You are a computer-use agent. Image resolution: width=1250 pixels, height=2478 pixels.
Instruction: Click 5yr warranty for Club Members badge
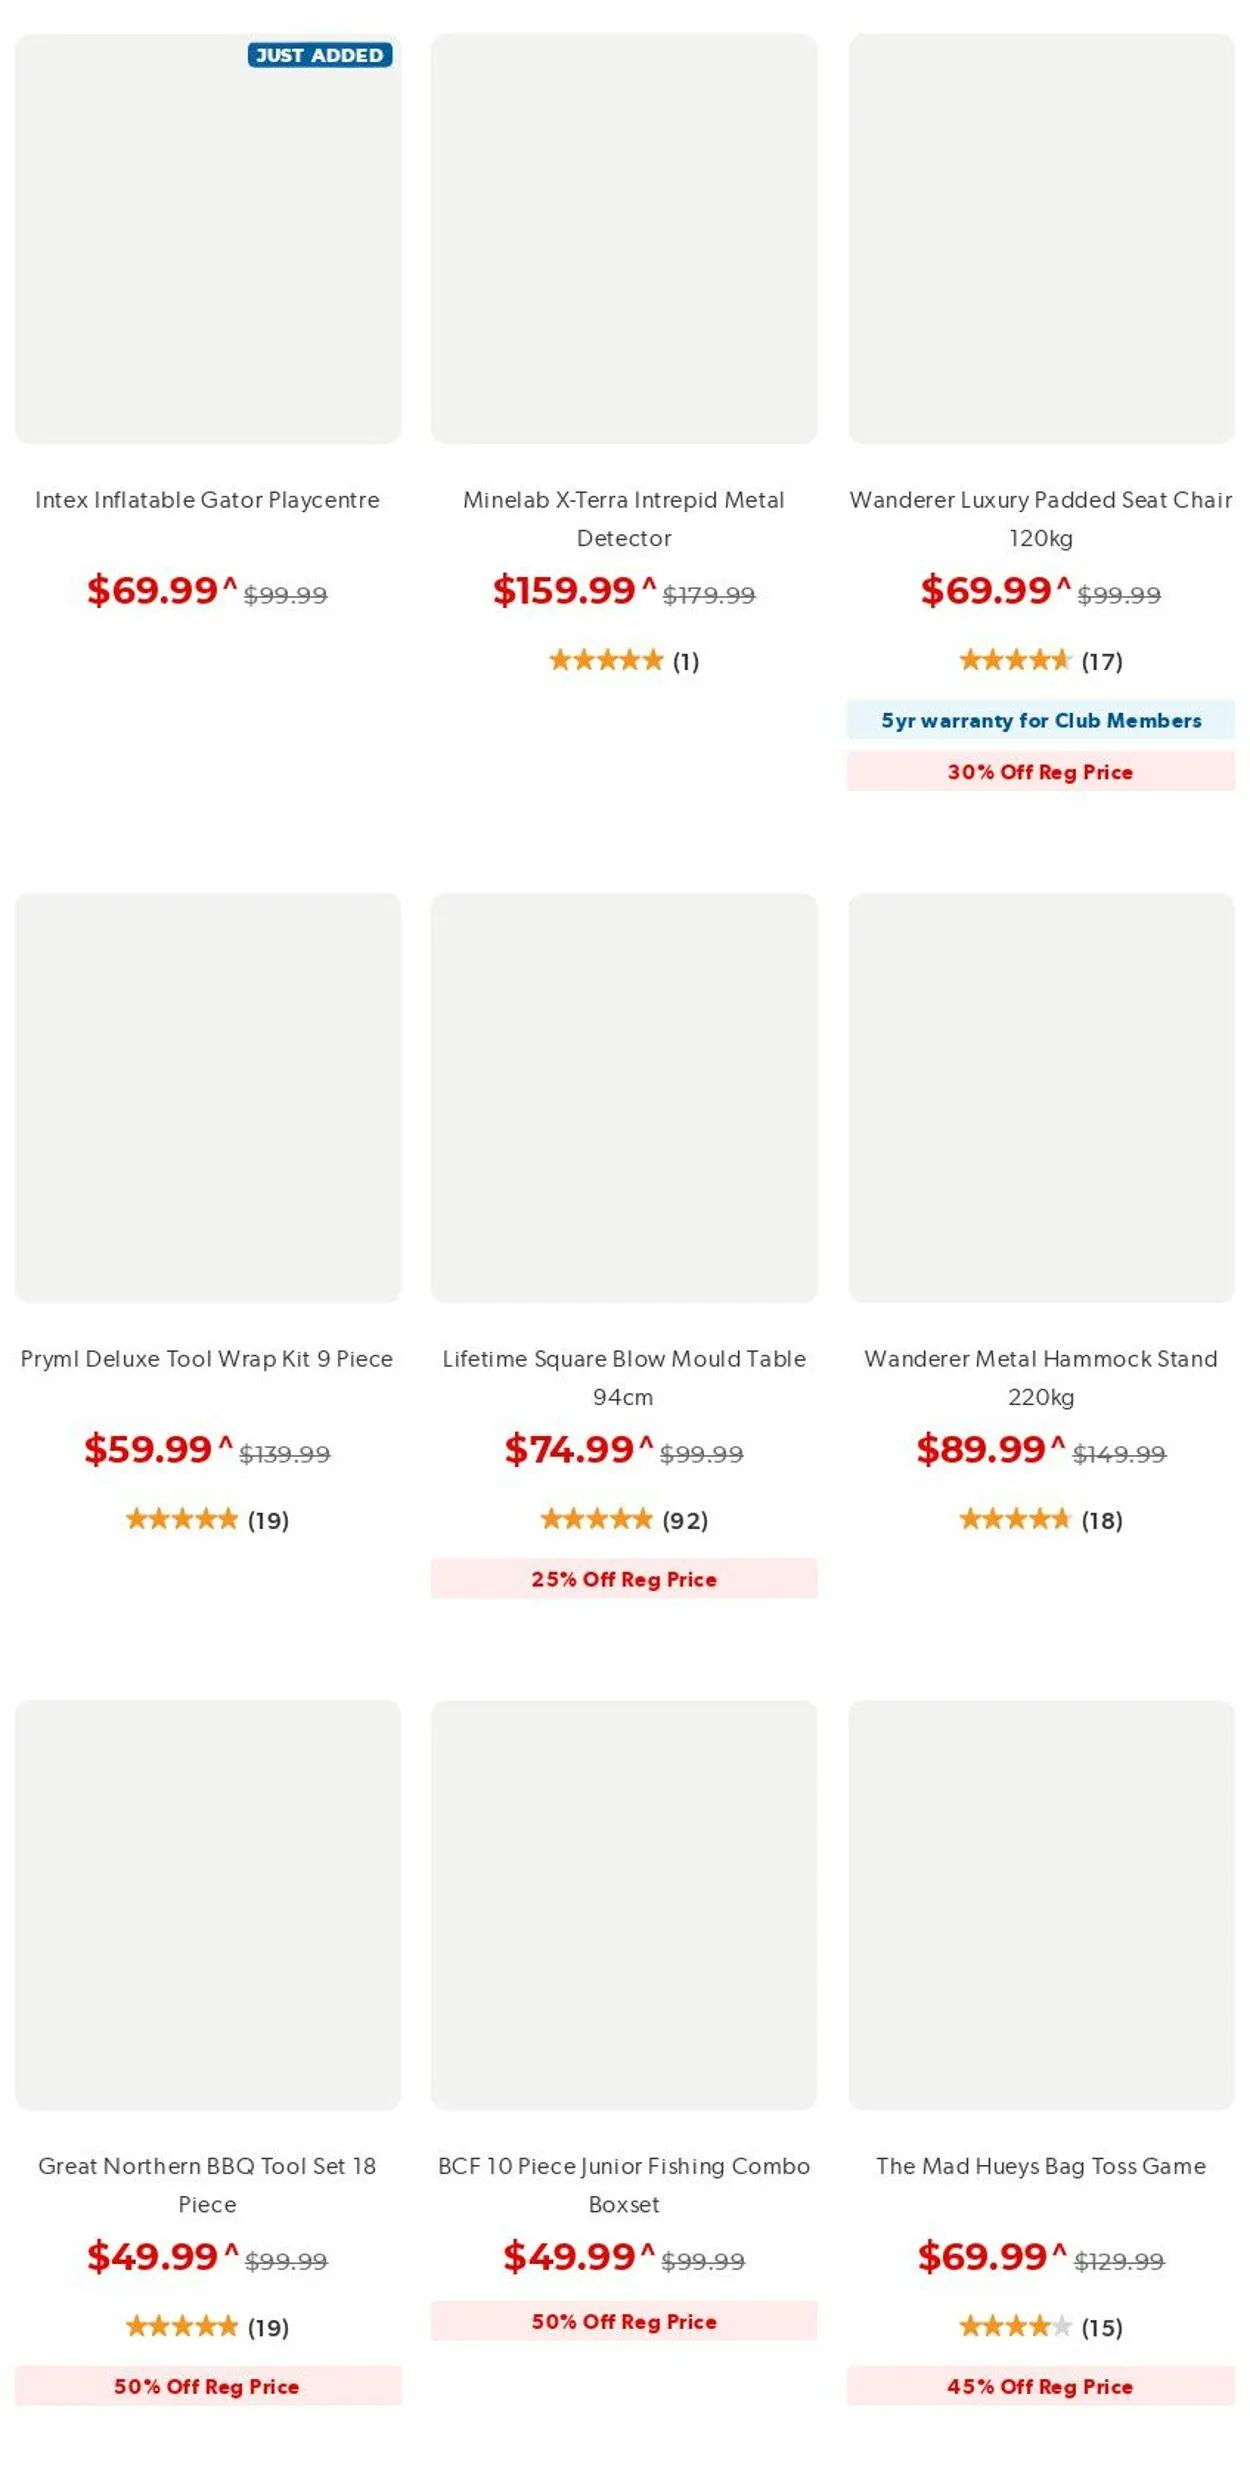[1040, 720]
